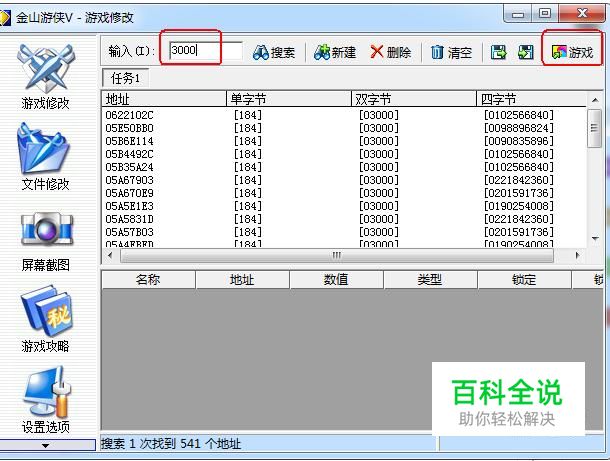Click four-byte value [0090835896]
Viewport: 610px width, 461px height.
point(519,141)
